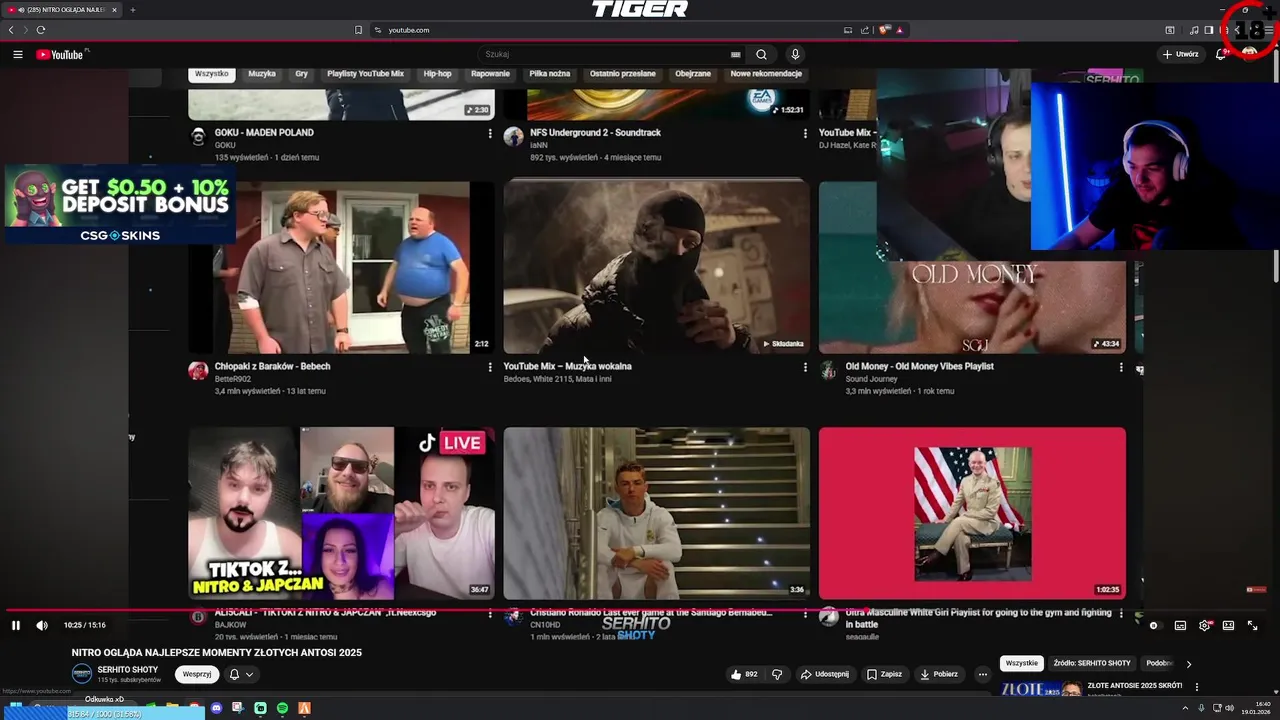Open options for Chłopaki z Baraków - Bebech
Image resolution: width=1280 pixels, height=720 pixels.
pos(490,367)
